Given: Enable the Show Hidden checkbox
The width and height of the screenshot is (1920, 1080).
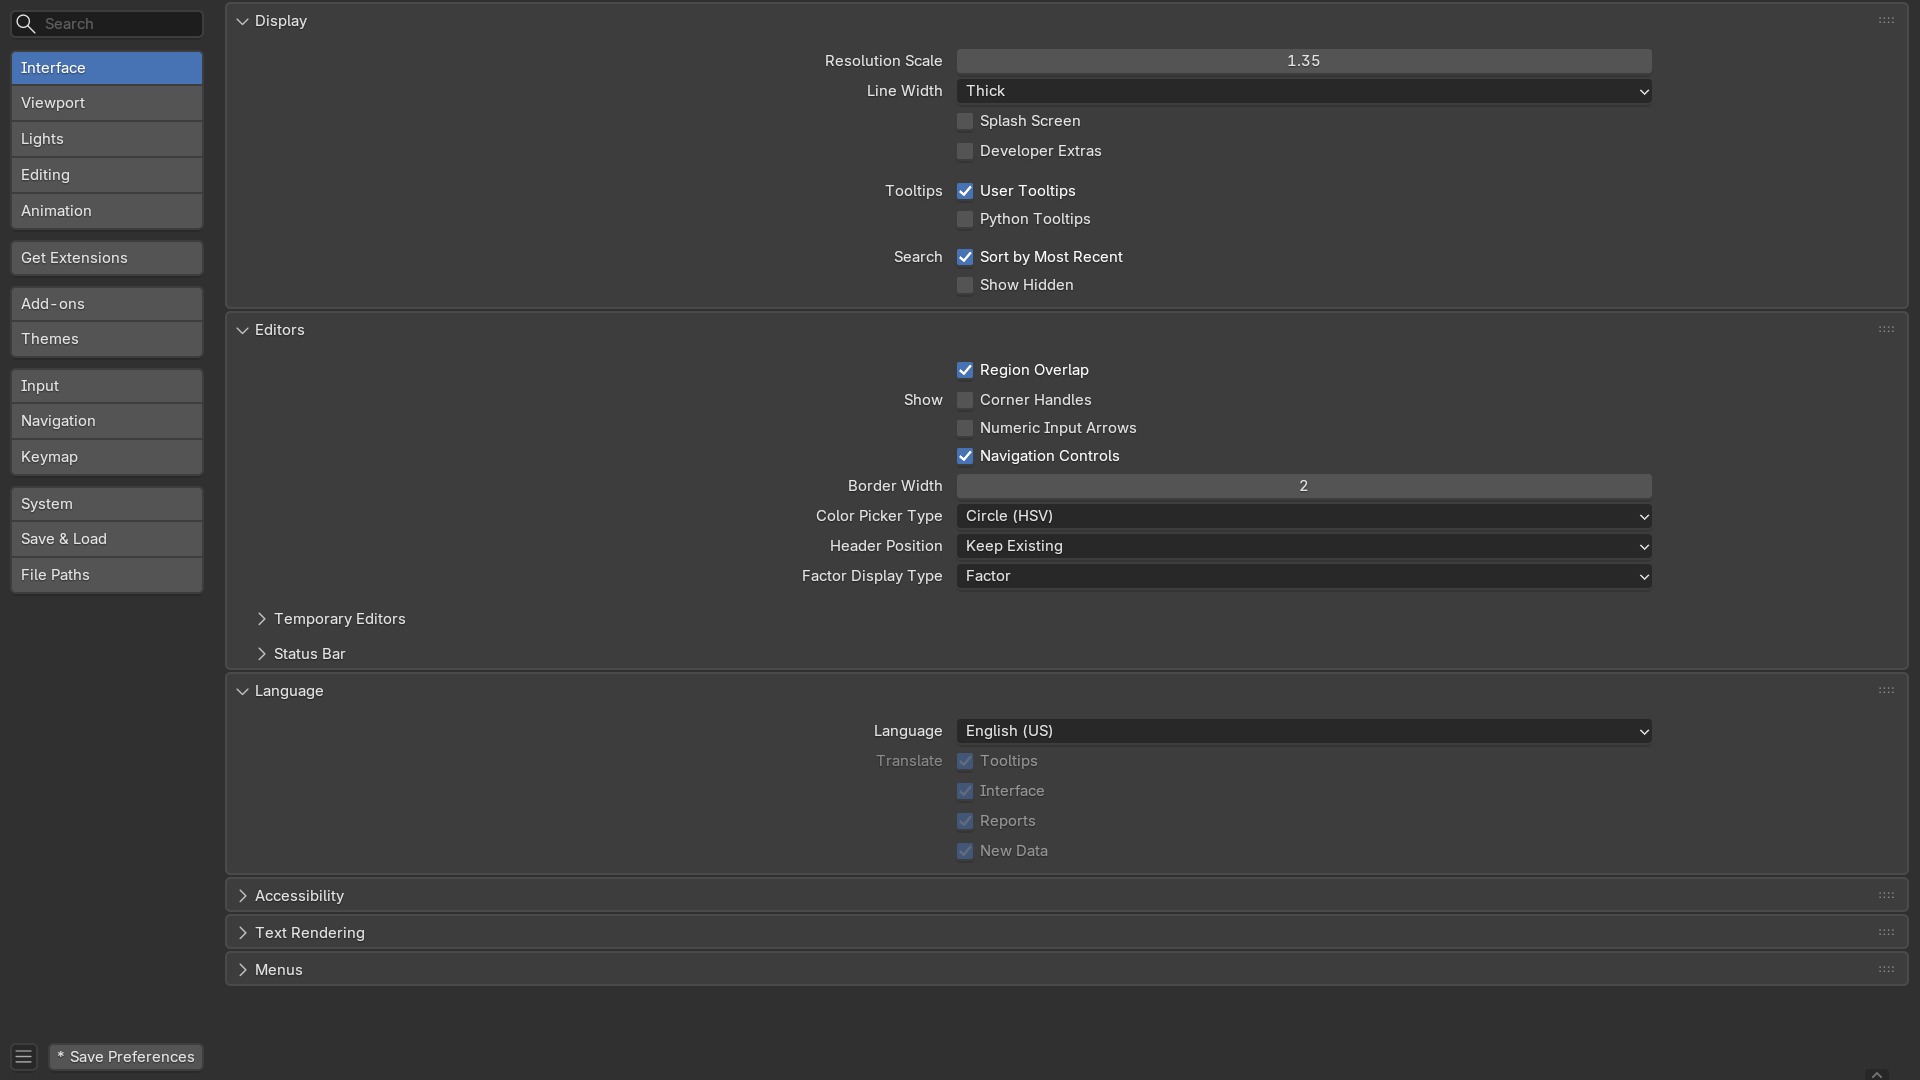Looking at the screenshot, I should coord(965,285).
